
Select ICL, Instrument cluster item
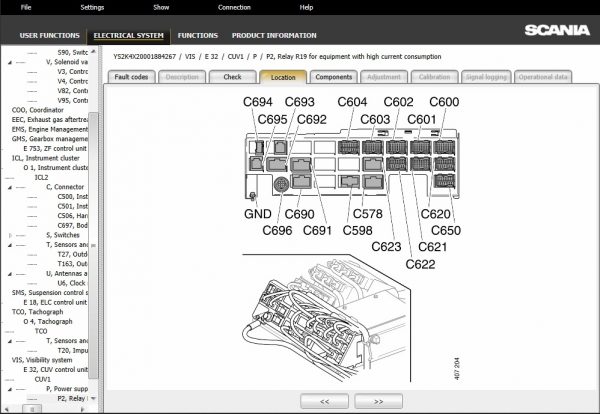coord(46,158)
